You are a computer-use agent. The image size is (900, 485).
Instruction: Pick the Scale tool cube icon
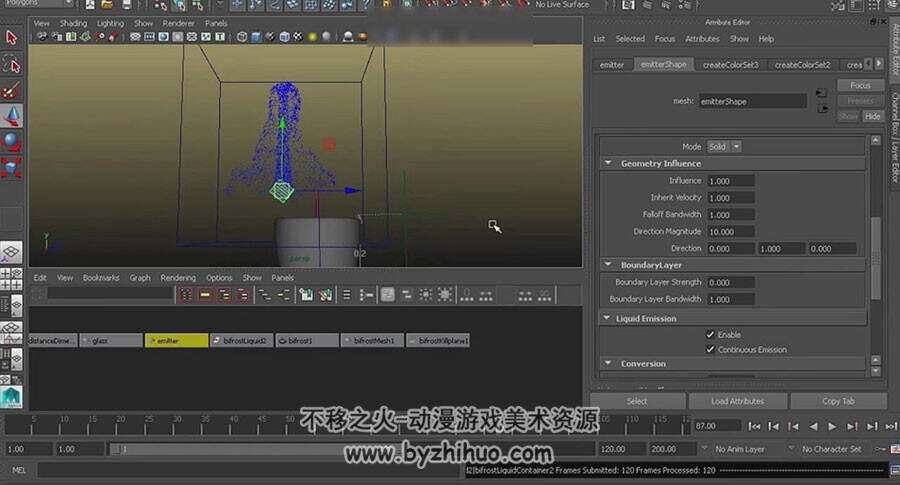click(x=11, y=168)
